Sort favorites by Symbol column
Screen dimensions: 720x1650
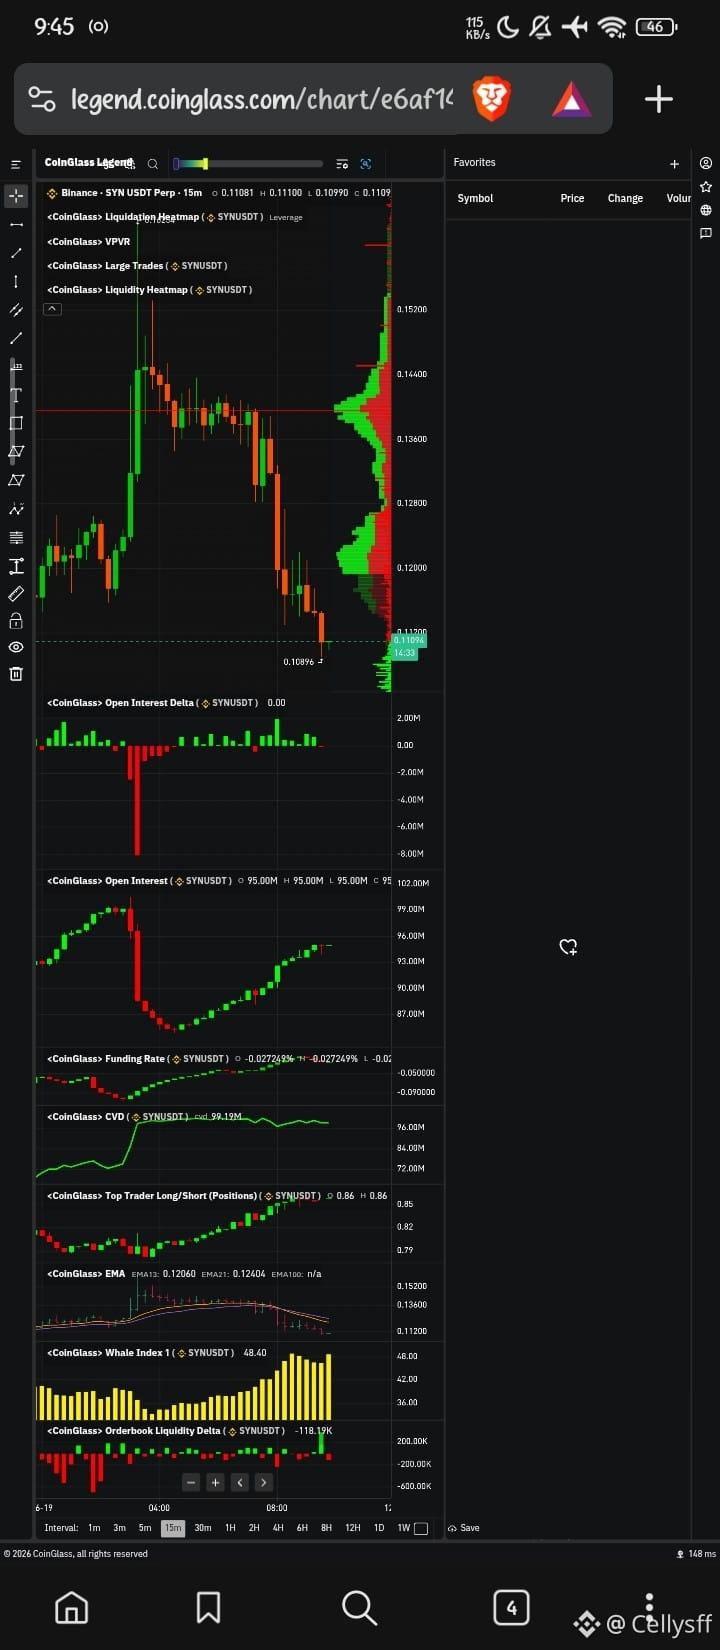click(475, 198)
